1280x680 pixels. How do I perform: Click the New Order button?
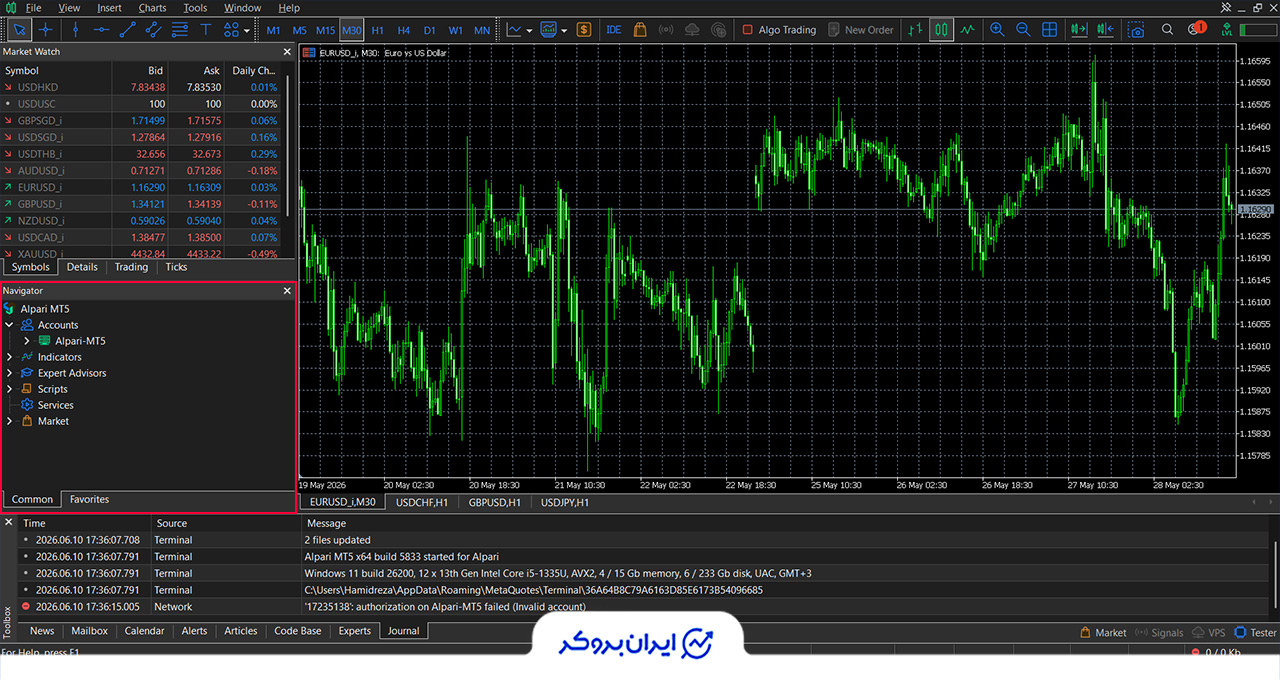pos(860,30)
